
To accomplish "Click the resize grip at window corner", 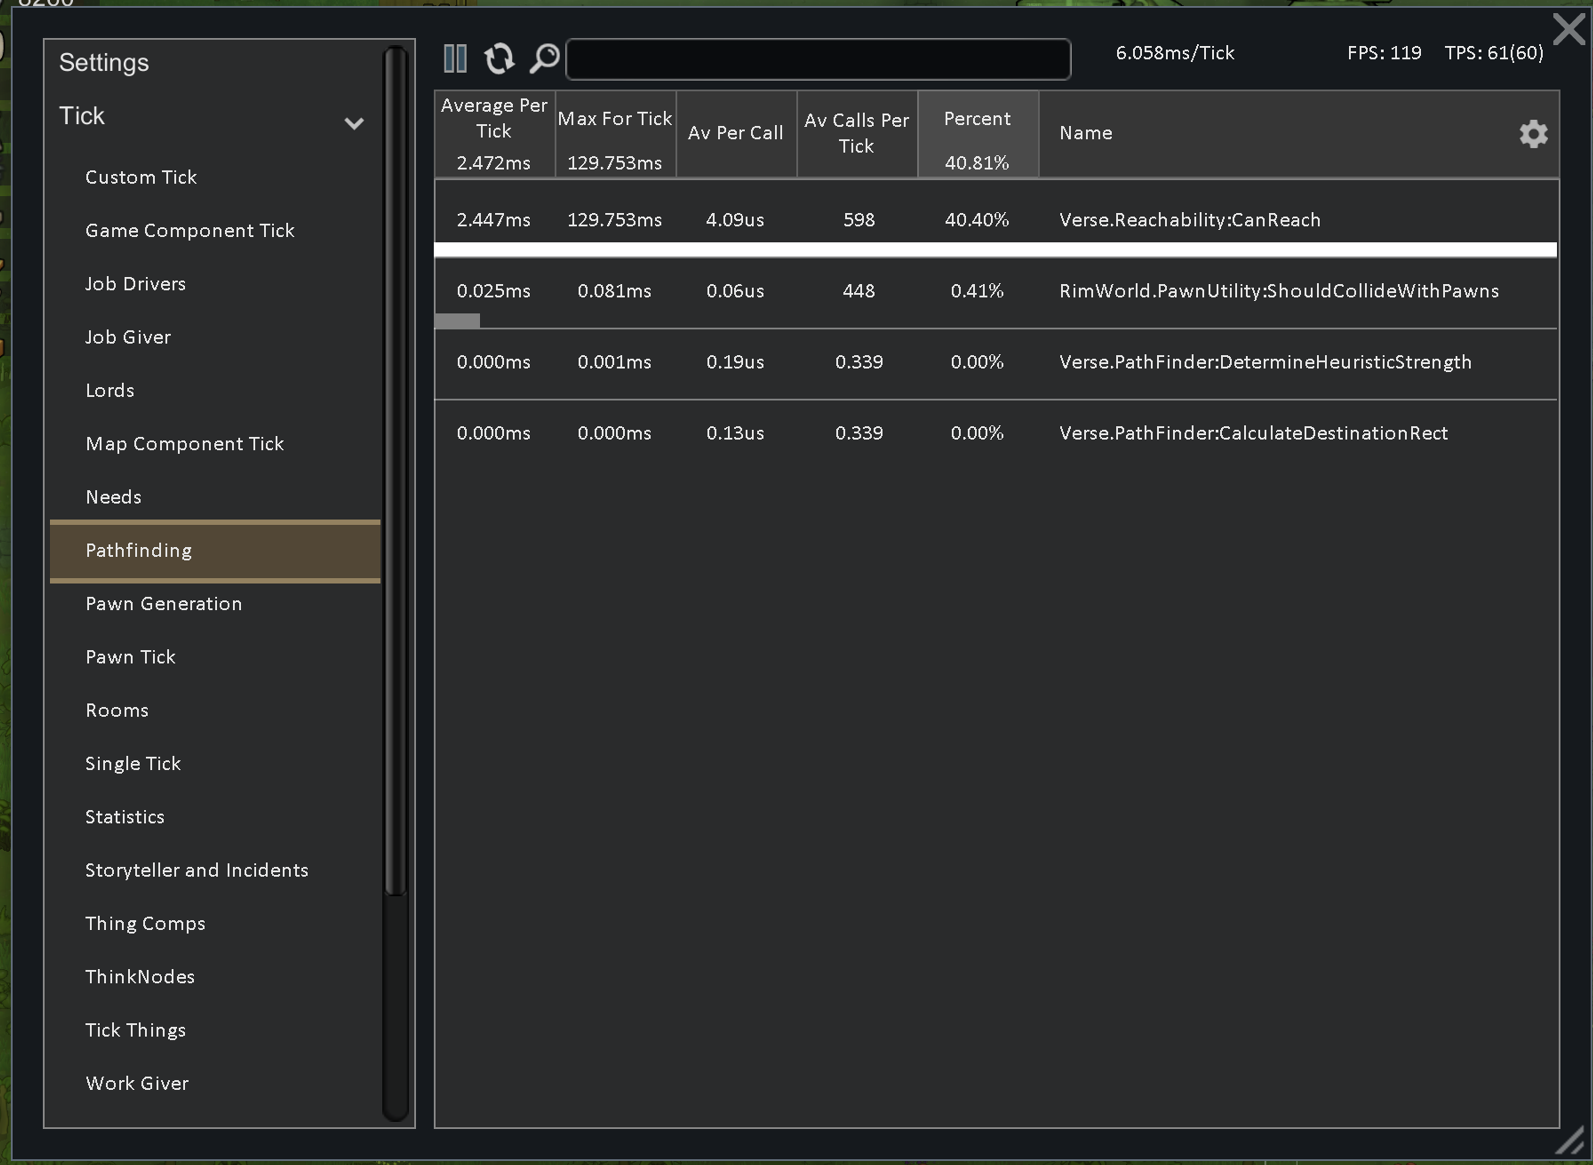I will point(1572,1139).
